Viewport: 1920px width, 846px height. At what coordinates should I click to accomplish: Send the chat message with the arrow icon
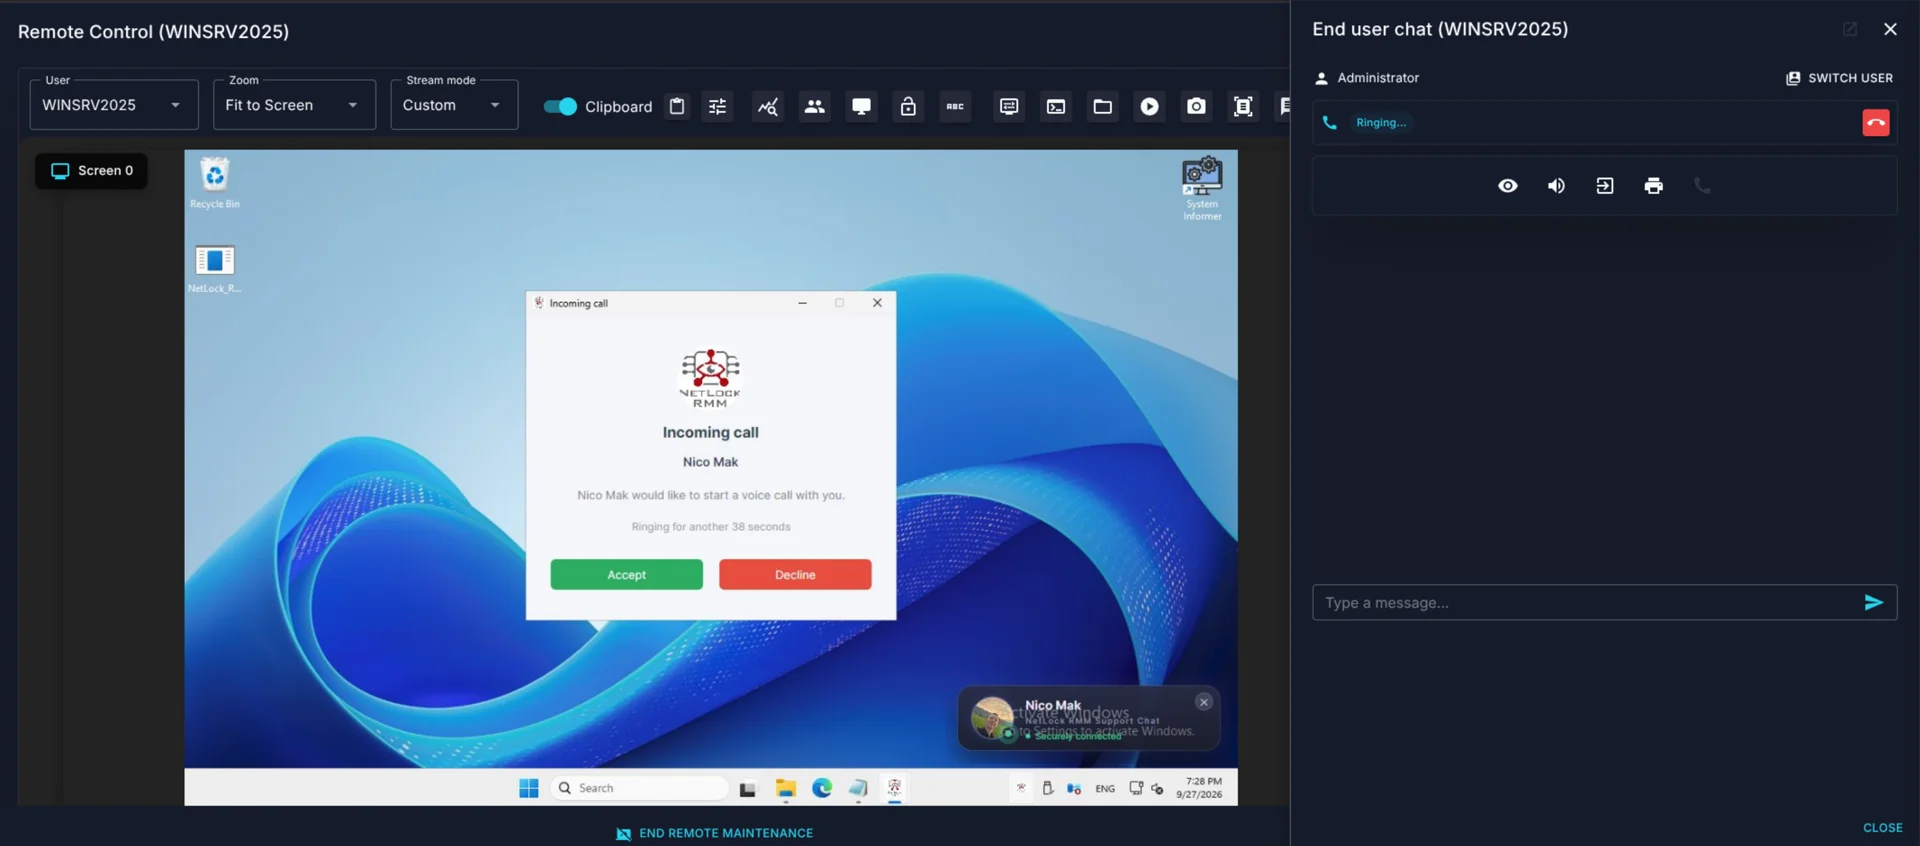[1874, 603]
